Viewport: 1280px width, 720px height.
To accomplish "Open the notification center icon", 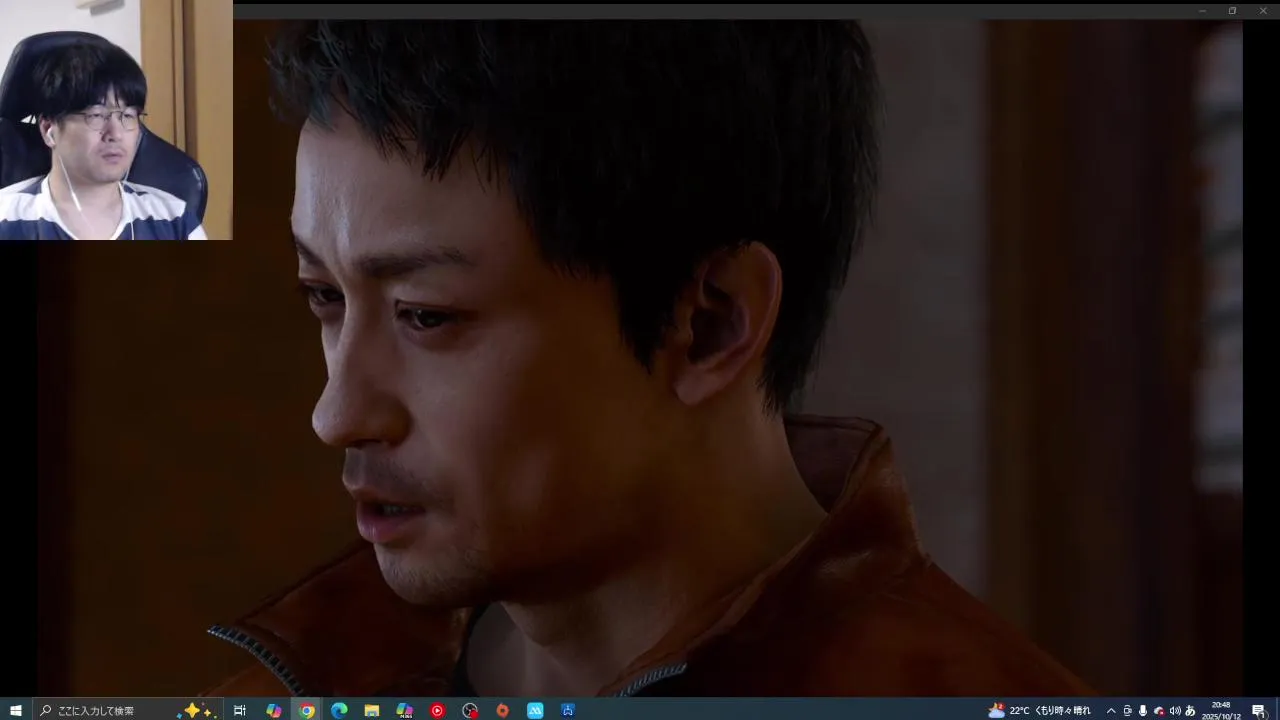I will point(1259,710).
